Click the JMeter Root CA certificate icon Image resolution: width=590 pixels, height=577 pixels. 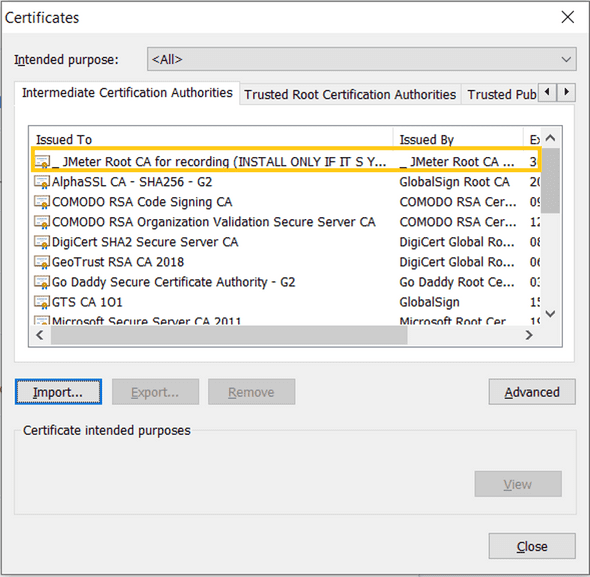(x=42, y=162)
